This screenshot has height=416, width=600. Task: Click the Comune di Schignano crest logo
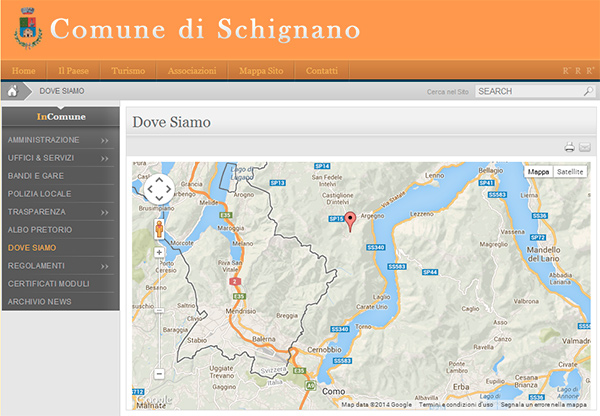tap(27, 30)
